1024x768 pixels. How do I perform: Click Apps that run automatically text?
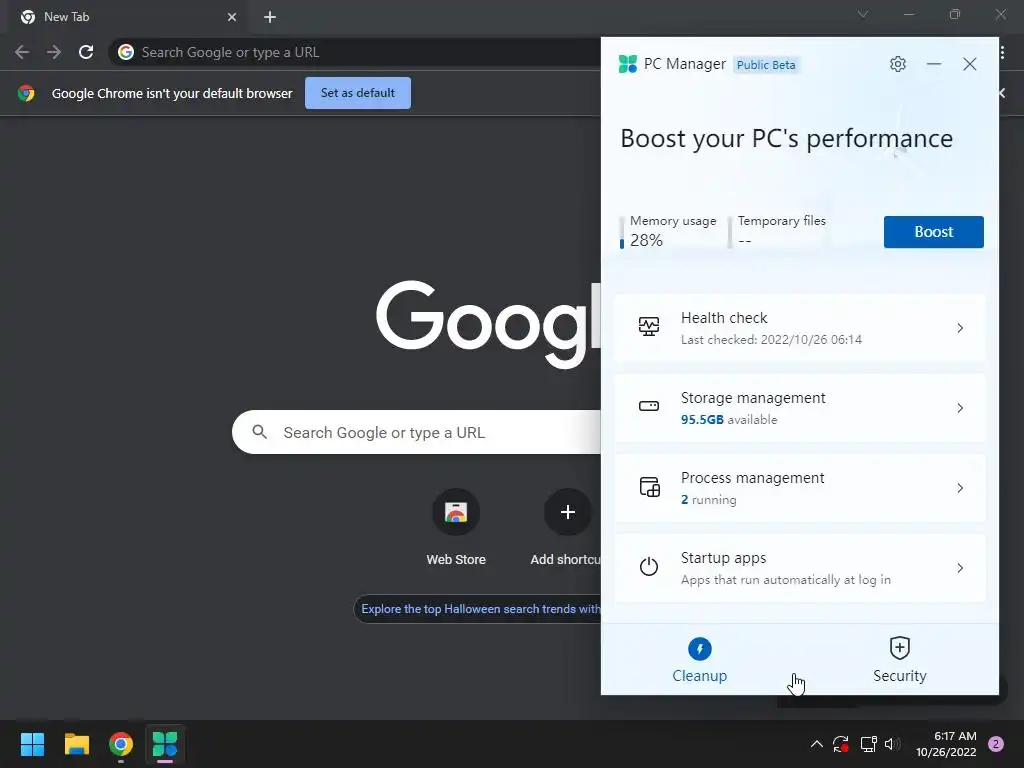pyautogui.click(x=786, y=580)
